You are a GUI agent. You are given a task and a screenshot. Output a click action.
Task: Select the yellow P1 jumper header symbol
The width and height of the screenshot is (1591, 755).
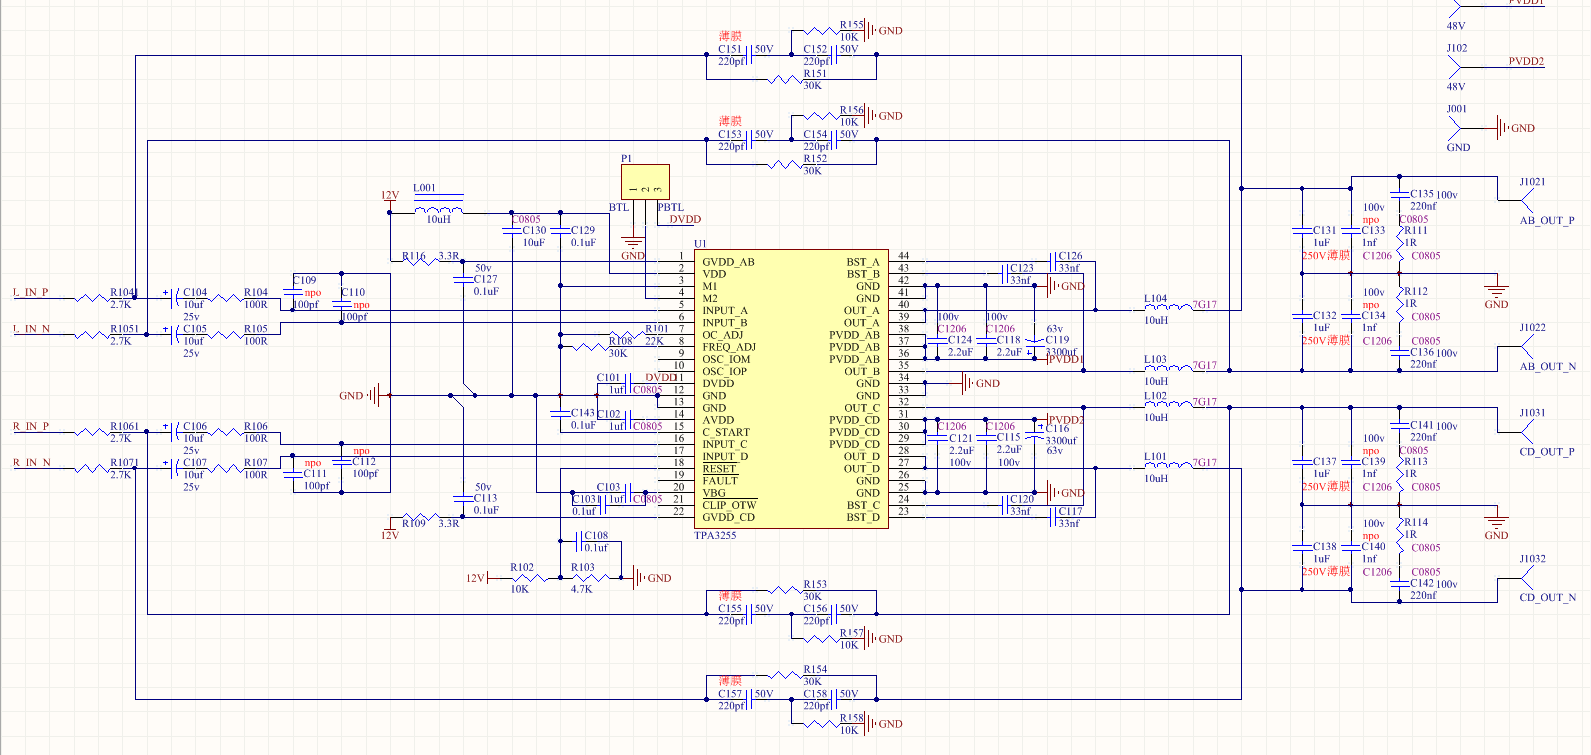click(645, 183)
